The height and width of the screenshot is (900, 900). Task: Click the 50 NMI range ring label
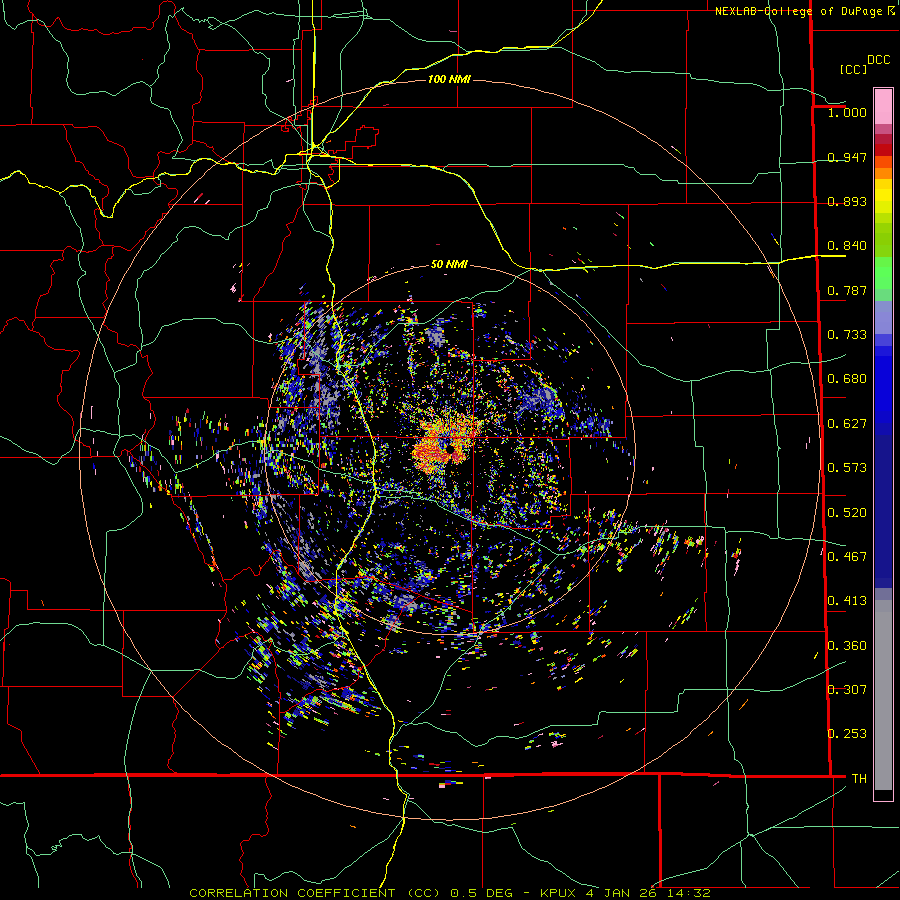449,265
